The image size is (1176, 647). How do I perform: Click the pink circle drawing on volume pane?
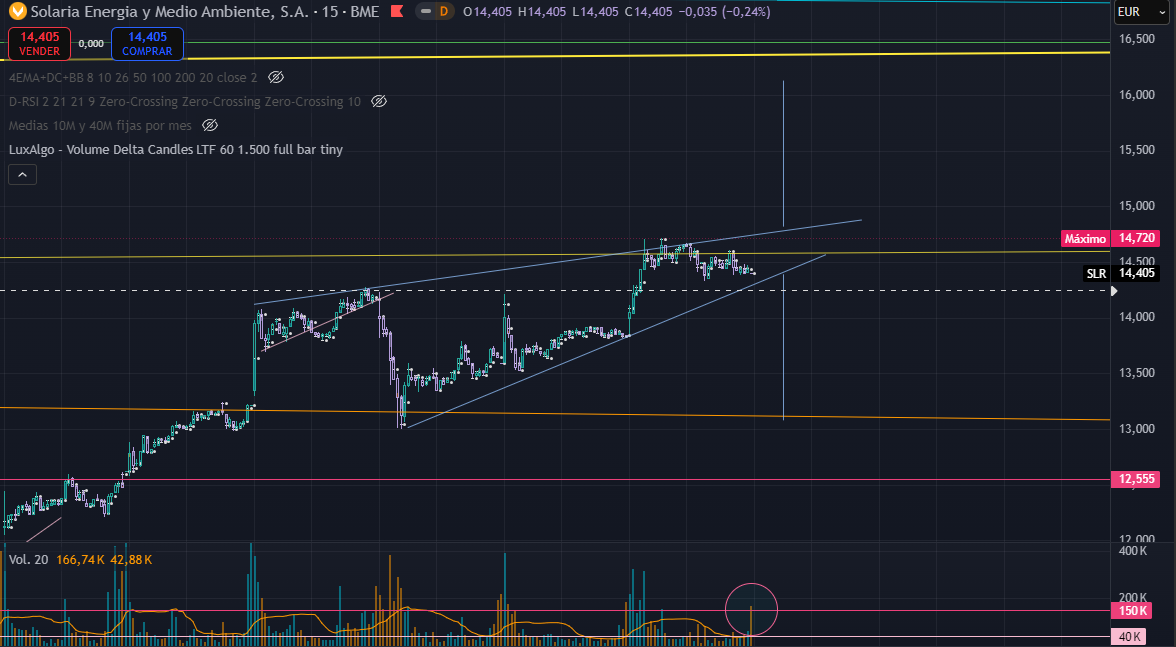click(x=751, y=609)
